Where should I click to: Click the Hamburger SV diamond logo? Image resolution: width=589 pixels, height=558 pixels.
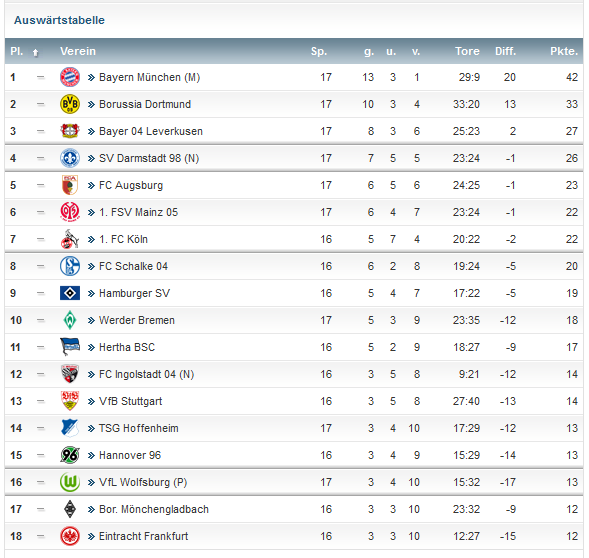pyautogui.click(x=70, y=293)
